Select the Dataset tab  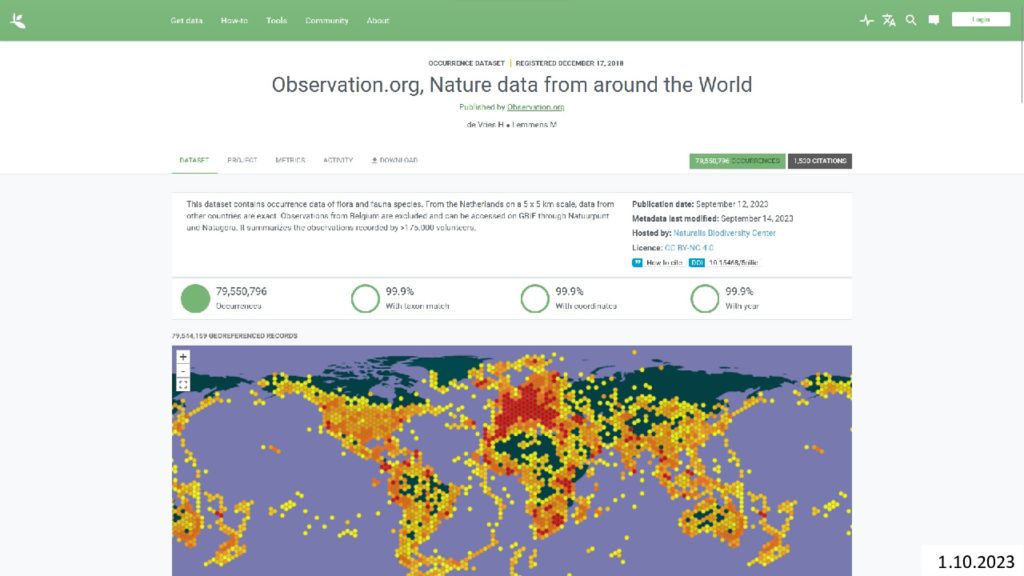point(194,161)
